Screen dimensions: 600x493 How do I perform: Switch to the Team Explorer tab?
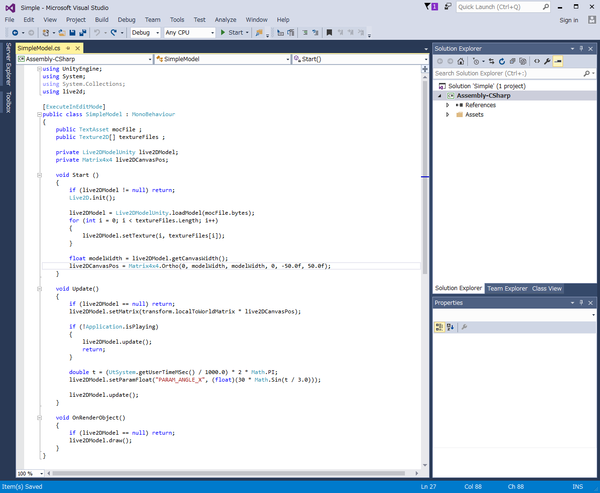click(507, 289)
